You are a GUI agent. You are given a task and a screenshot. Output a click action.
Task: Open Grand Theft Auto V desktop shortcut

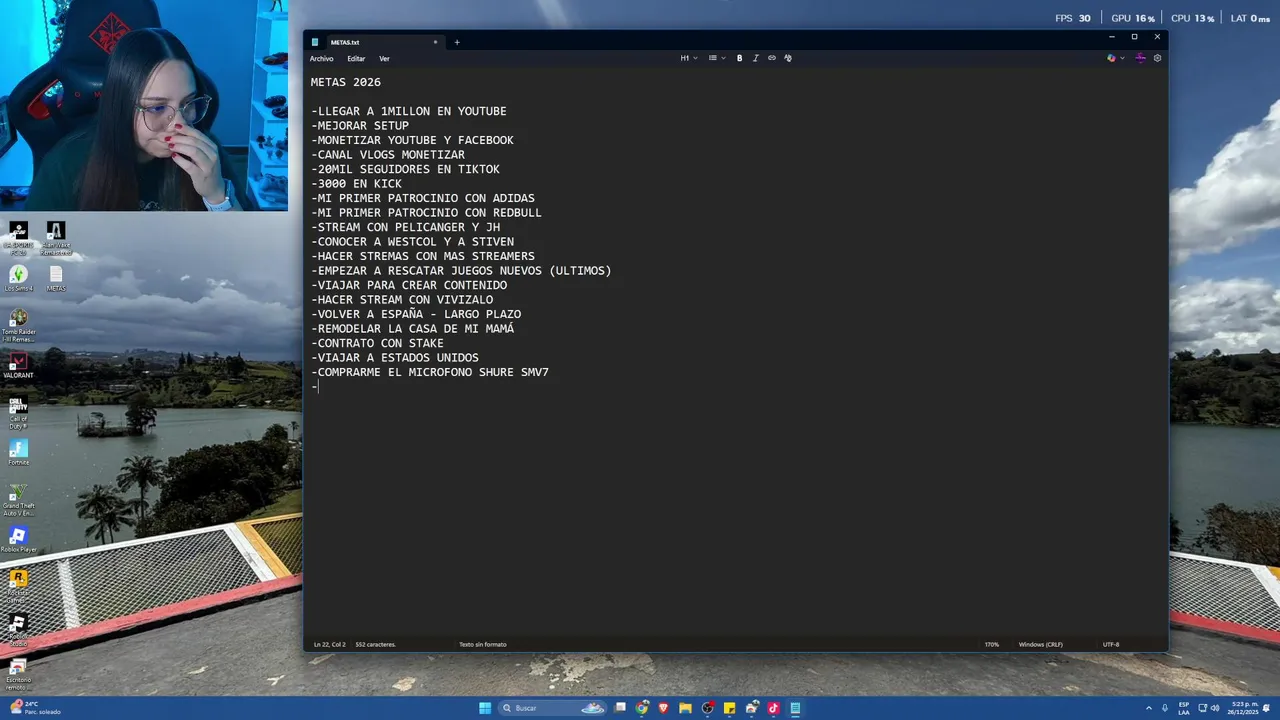18,499
